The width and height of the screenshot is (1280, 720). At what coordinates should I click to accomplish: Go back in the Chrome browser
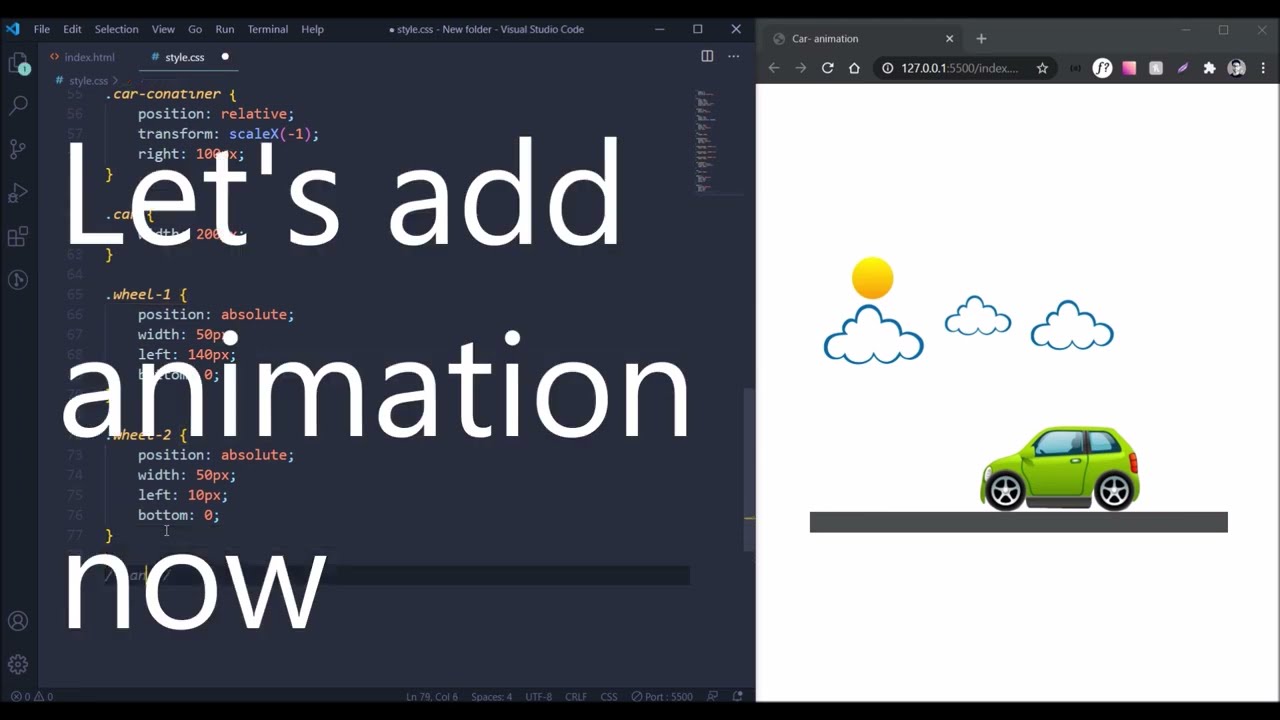774,68
